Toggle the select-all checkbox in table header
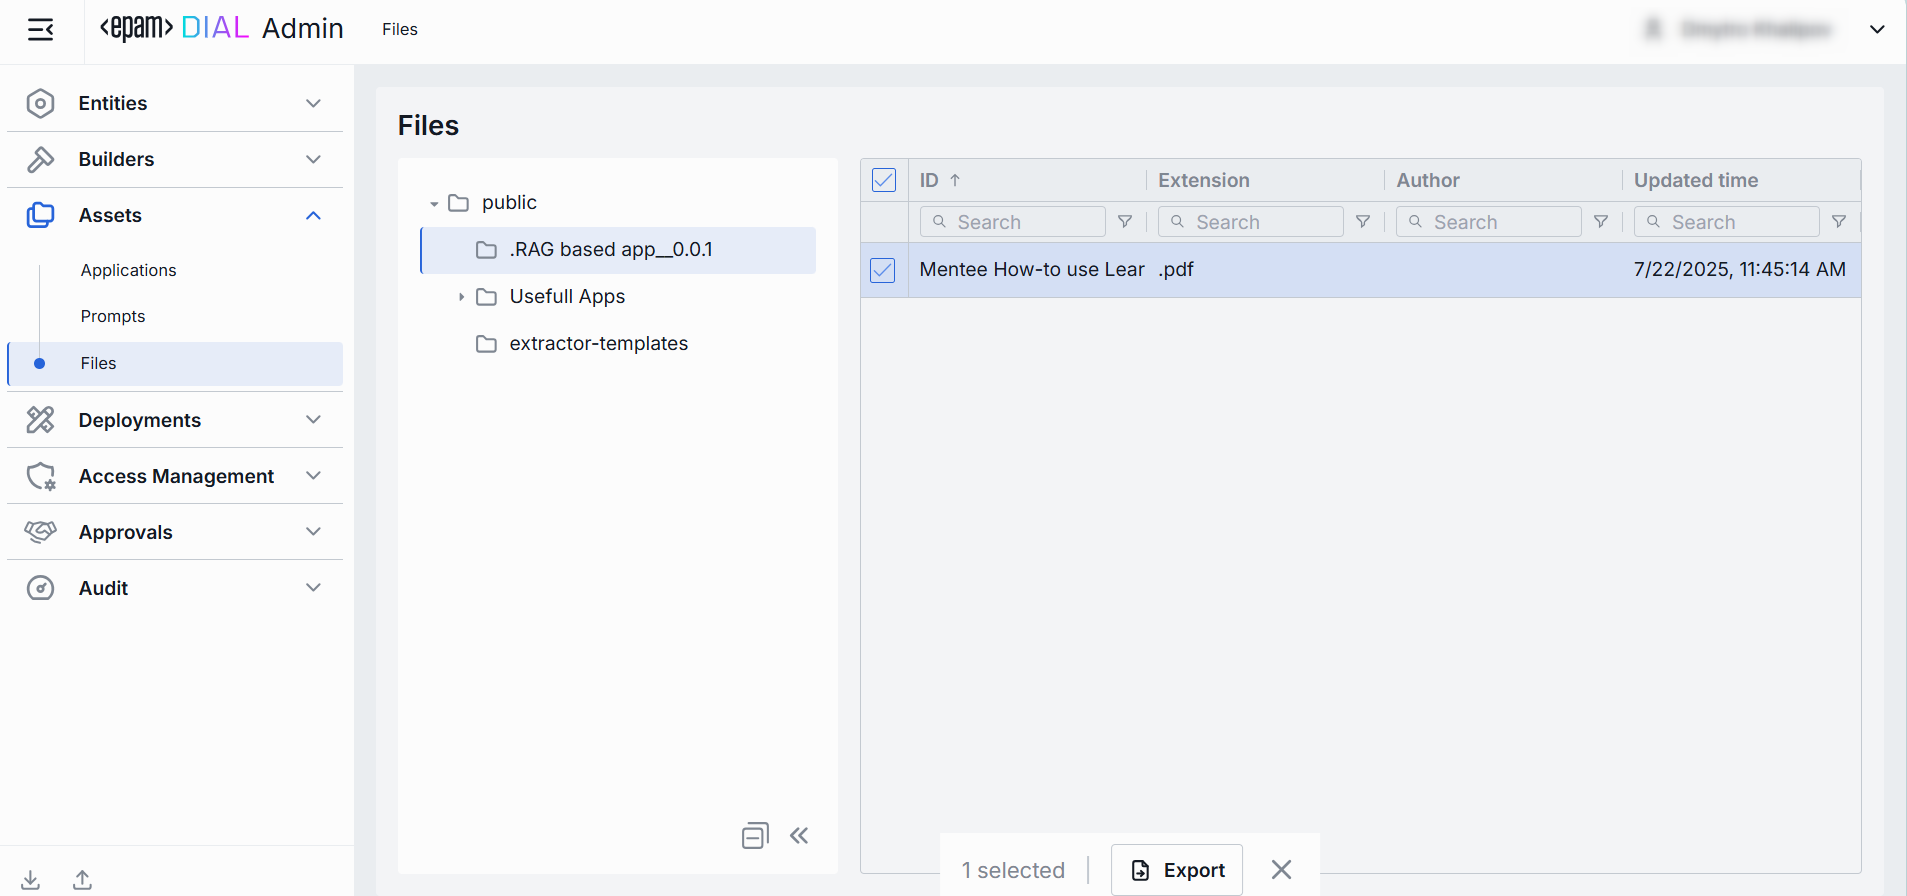Image resolution: width=1907 pixels, height=896 pixels. tap(884, 180)
